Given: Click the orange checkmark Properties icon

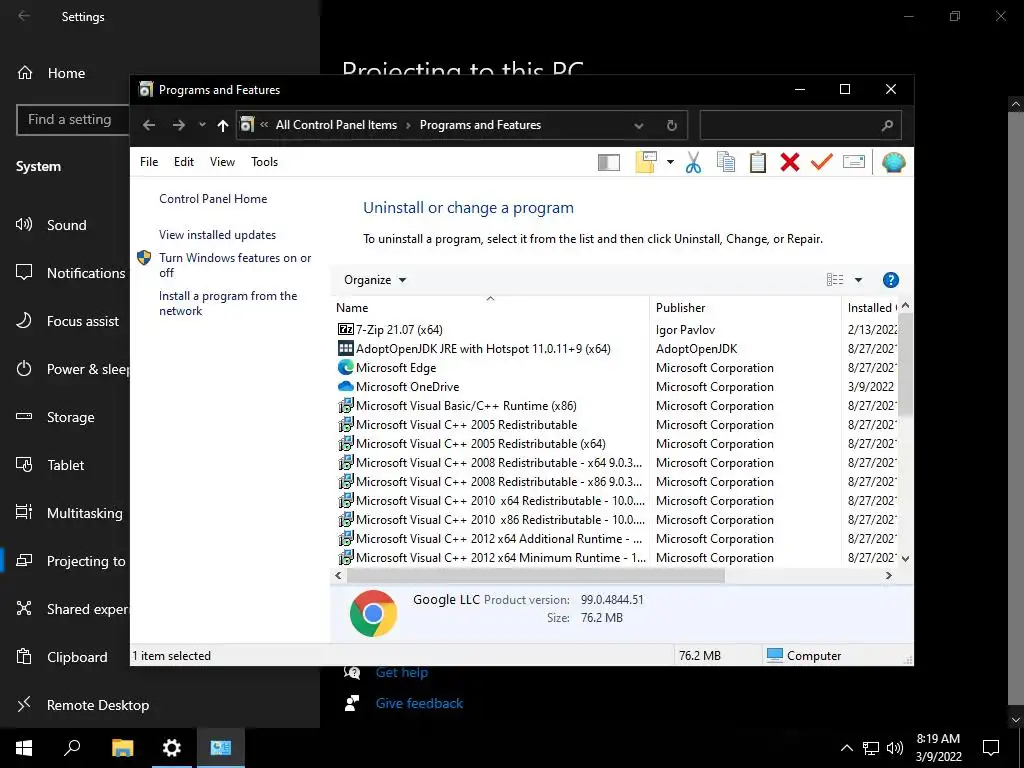Looking at the screenshot, I should (x=822, y=161).
